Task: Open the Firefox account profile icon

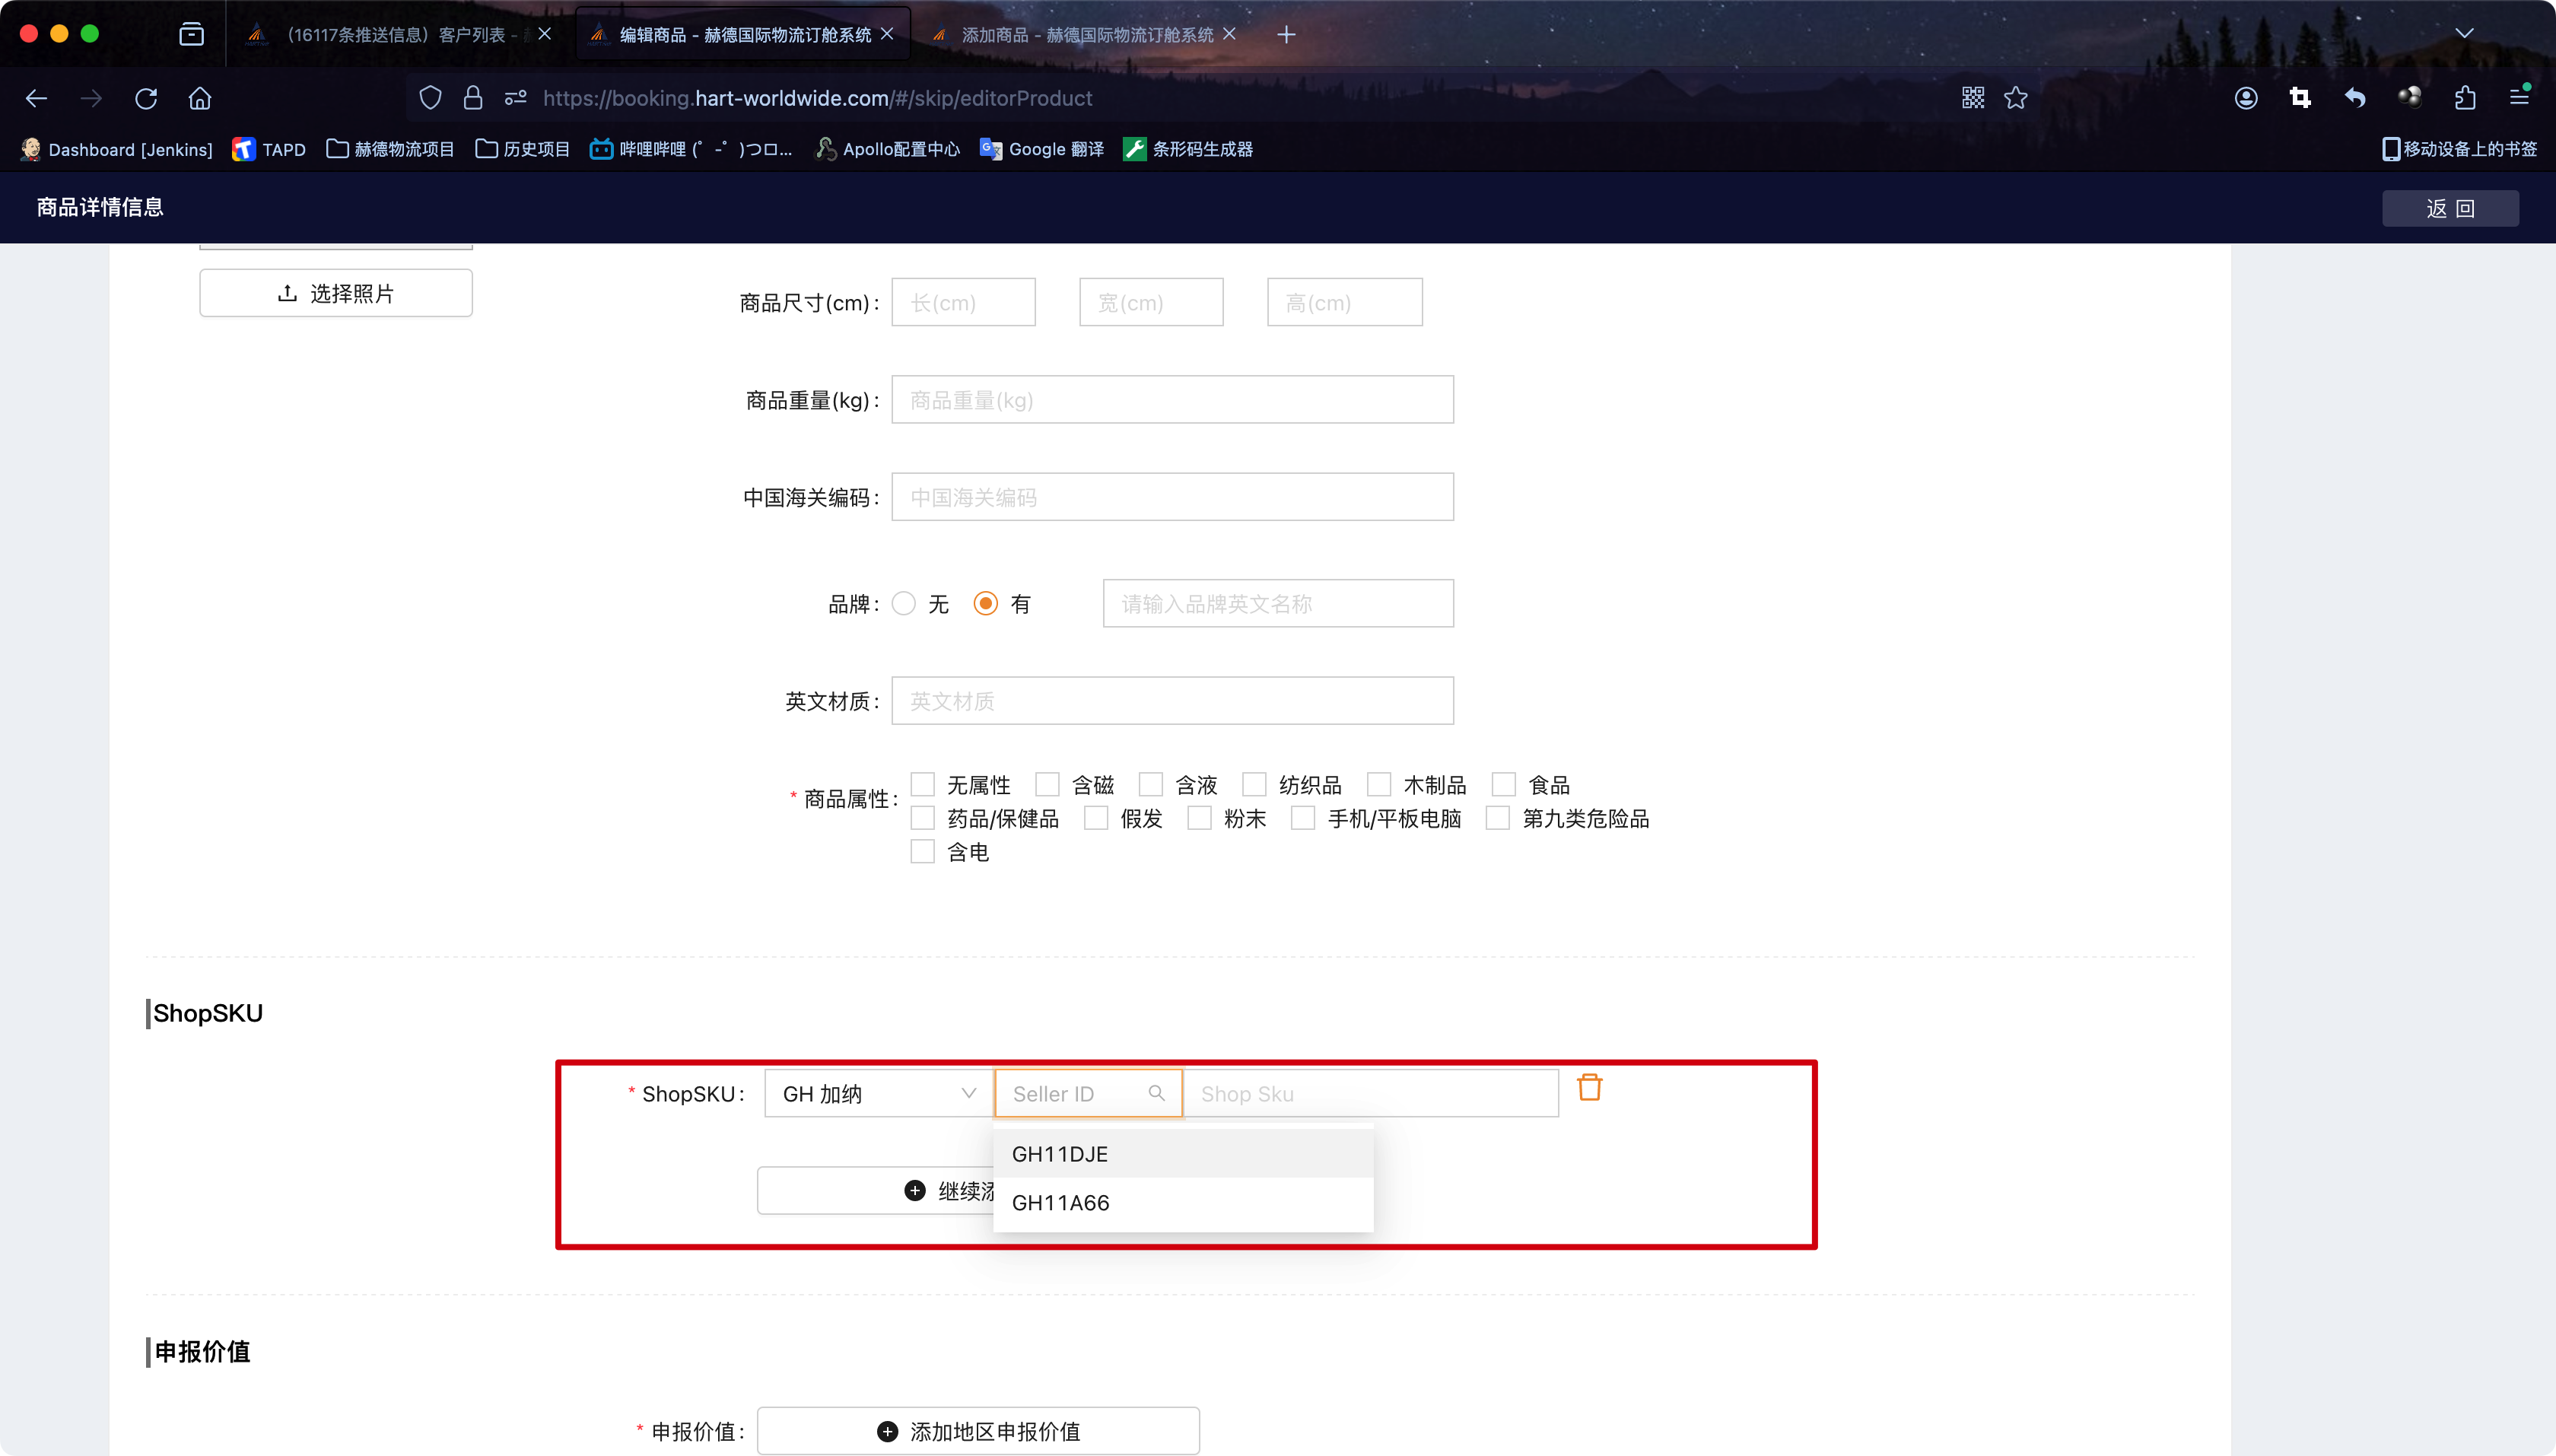Action: (x=2246, y=98)
